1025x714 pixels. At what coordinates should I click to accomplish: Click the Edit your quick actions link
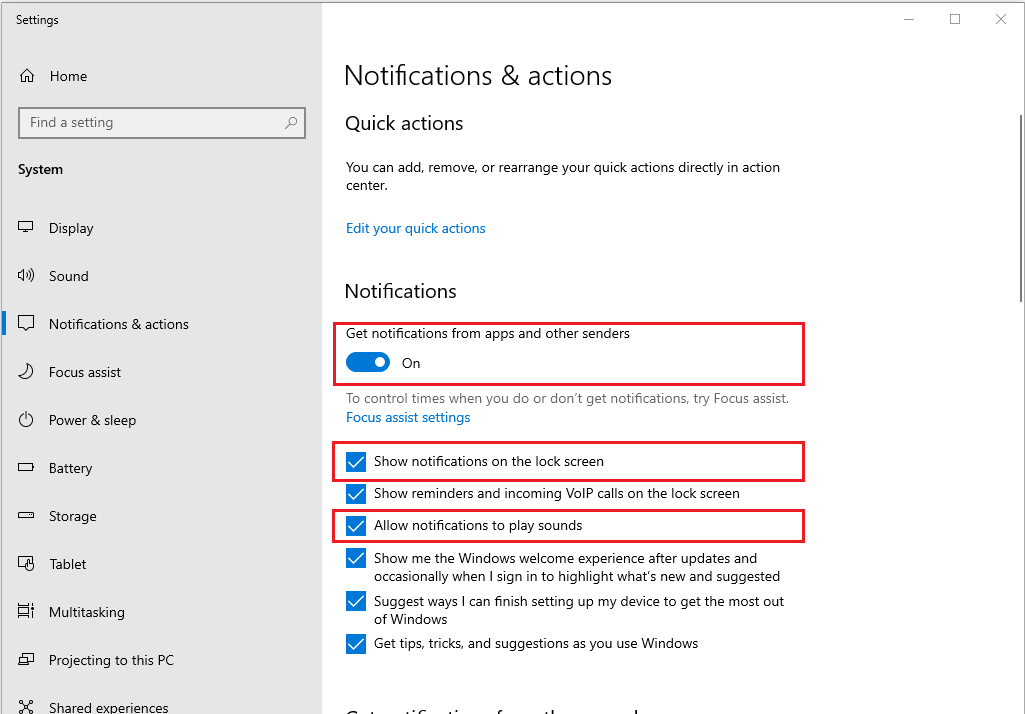click(415, 228)
